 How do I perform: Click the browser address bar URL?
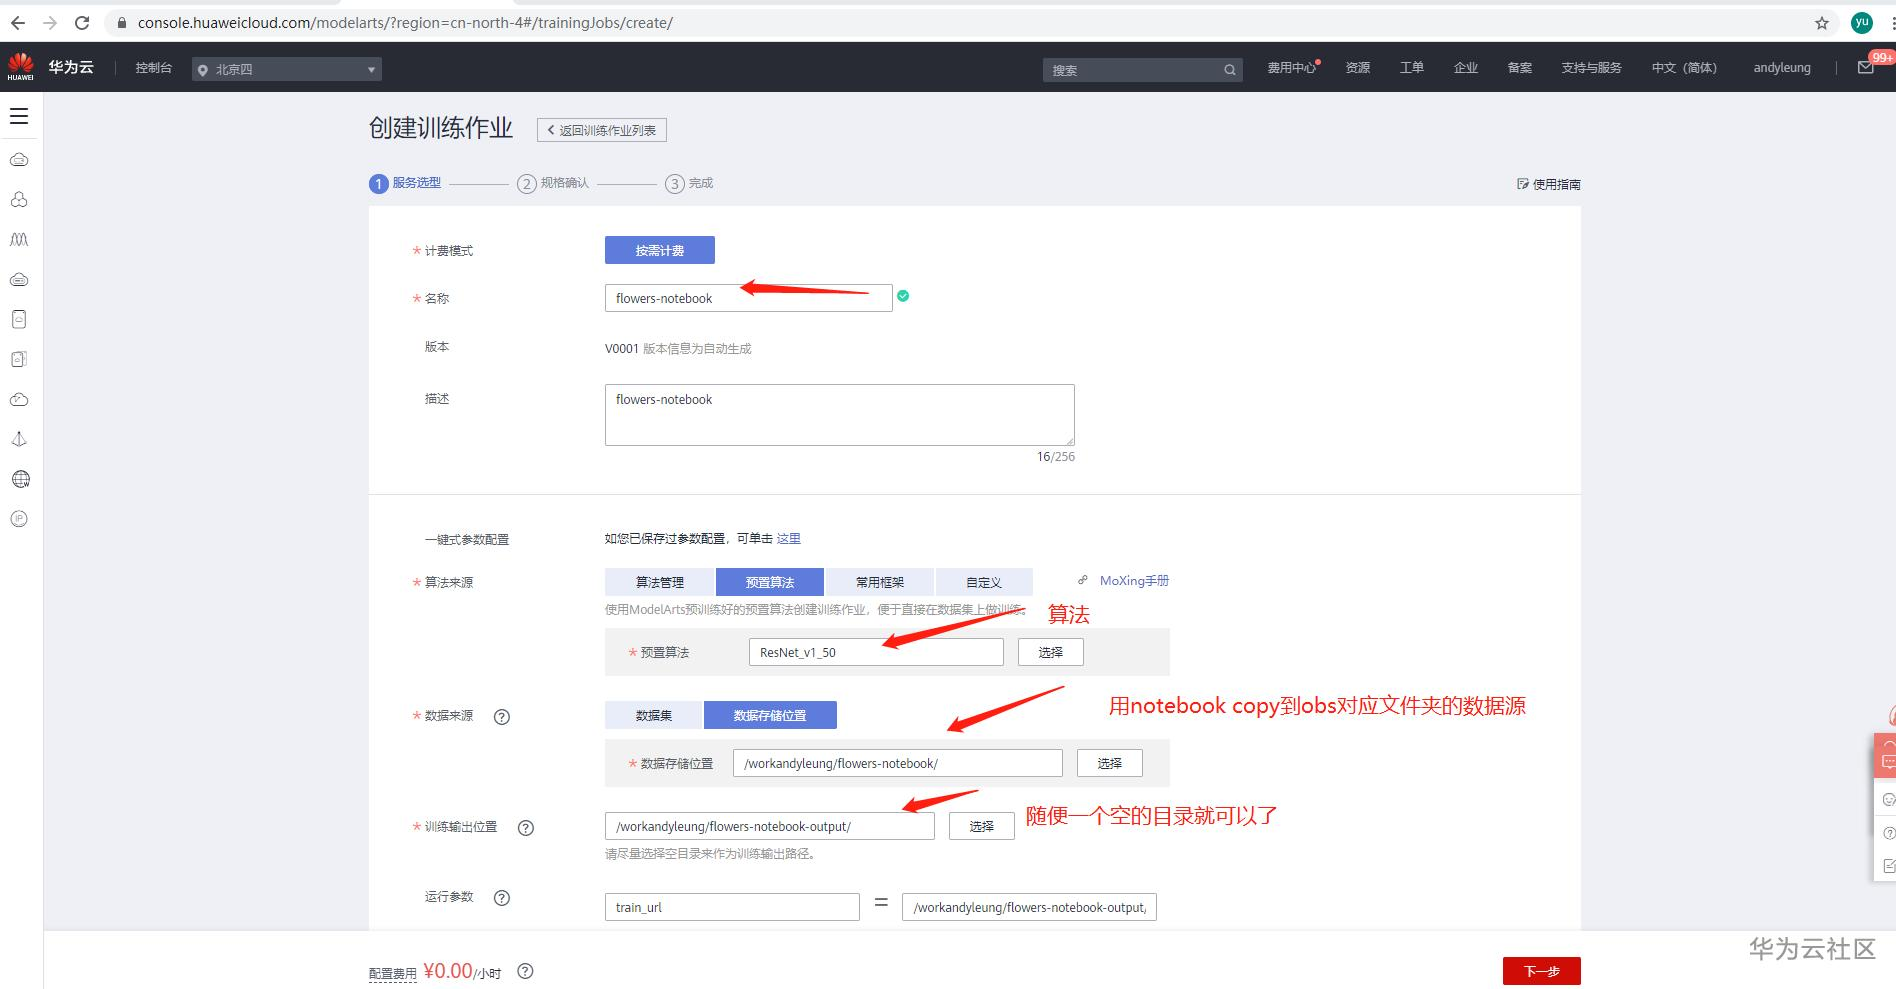tap(405, 23)
